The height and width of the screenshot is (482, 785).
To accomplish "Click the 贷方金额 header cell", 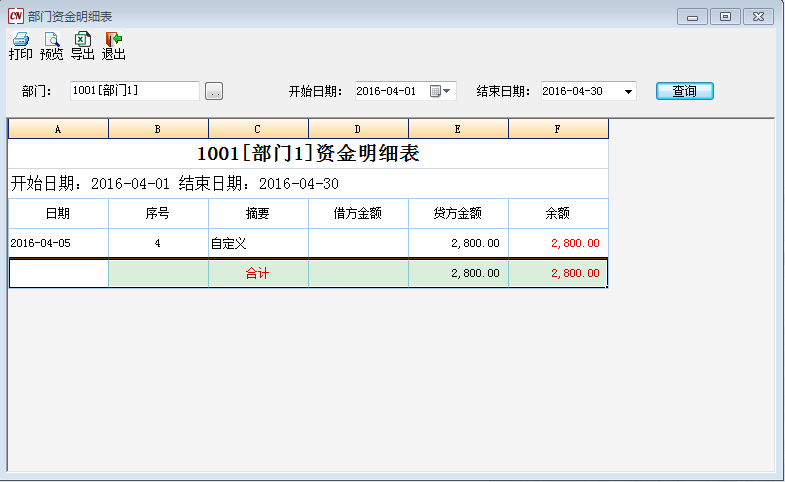I will [459, 214].
